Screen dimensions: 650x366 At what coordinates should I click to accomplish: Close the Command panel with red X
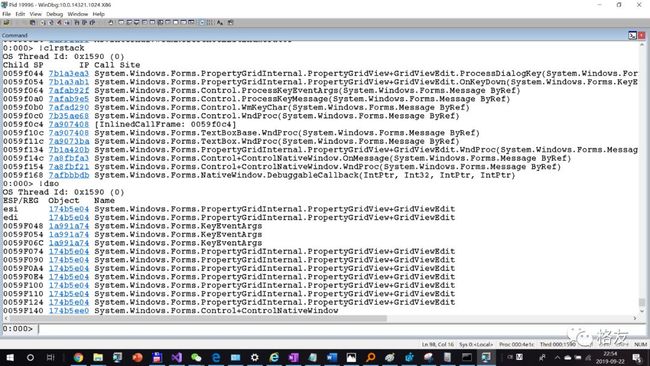click(641, 36)
